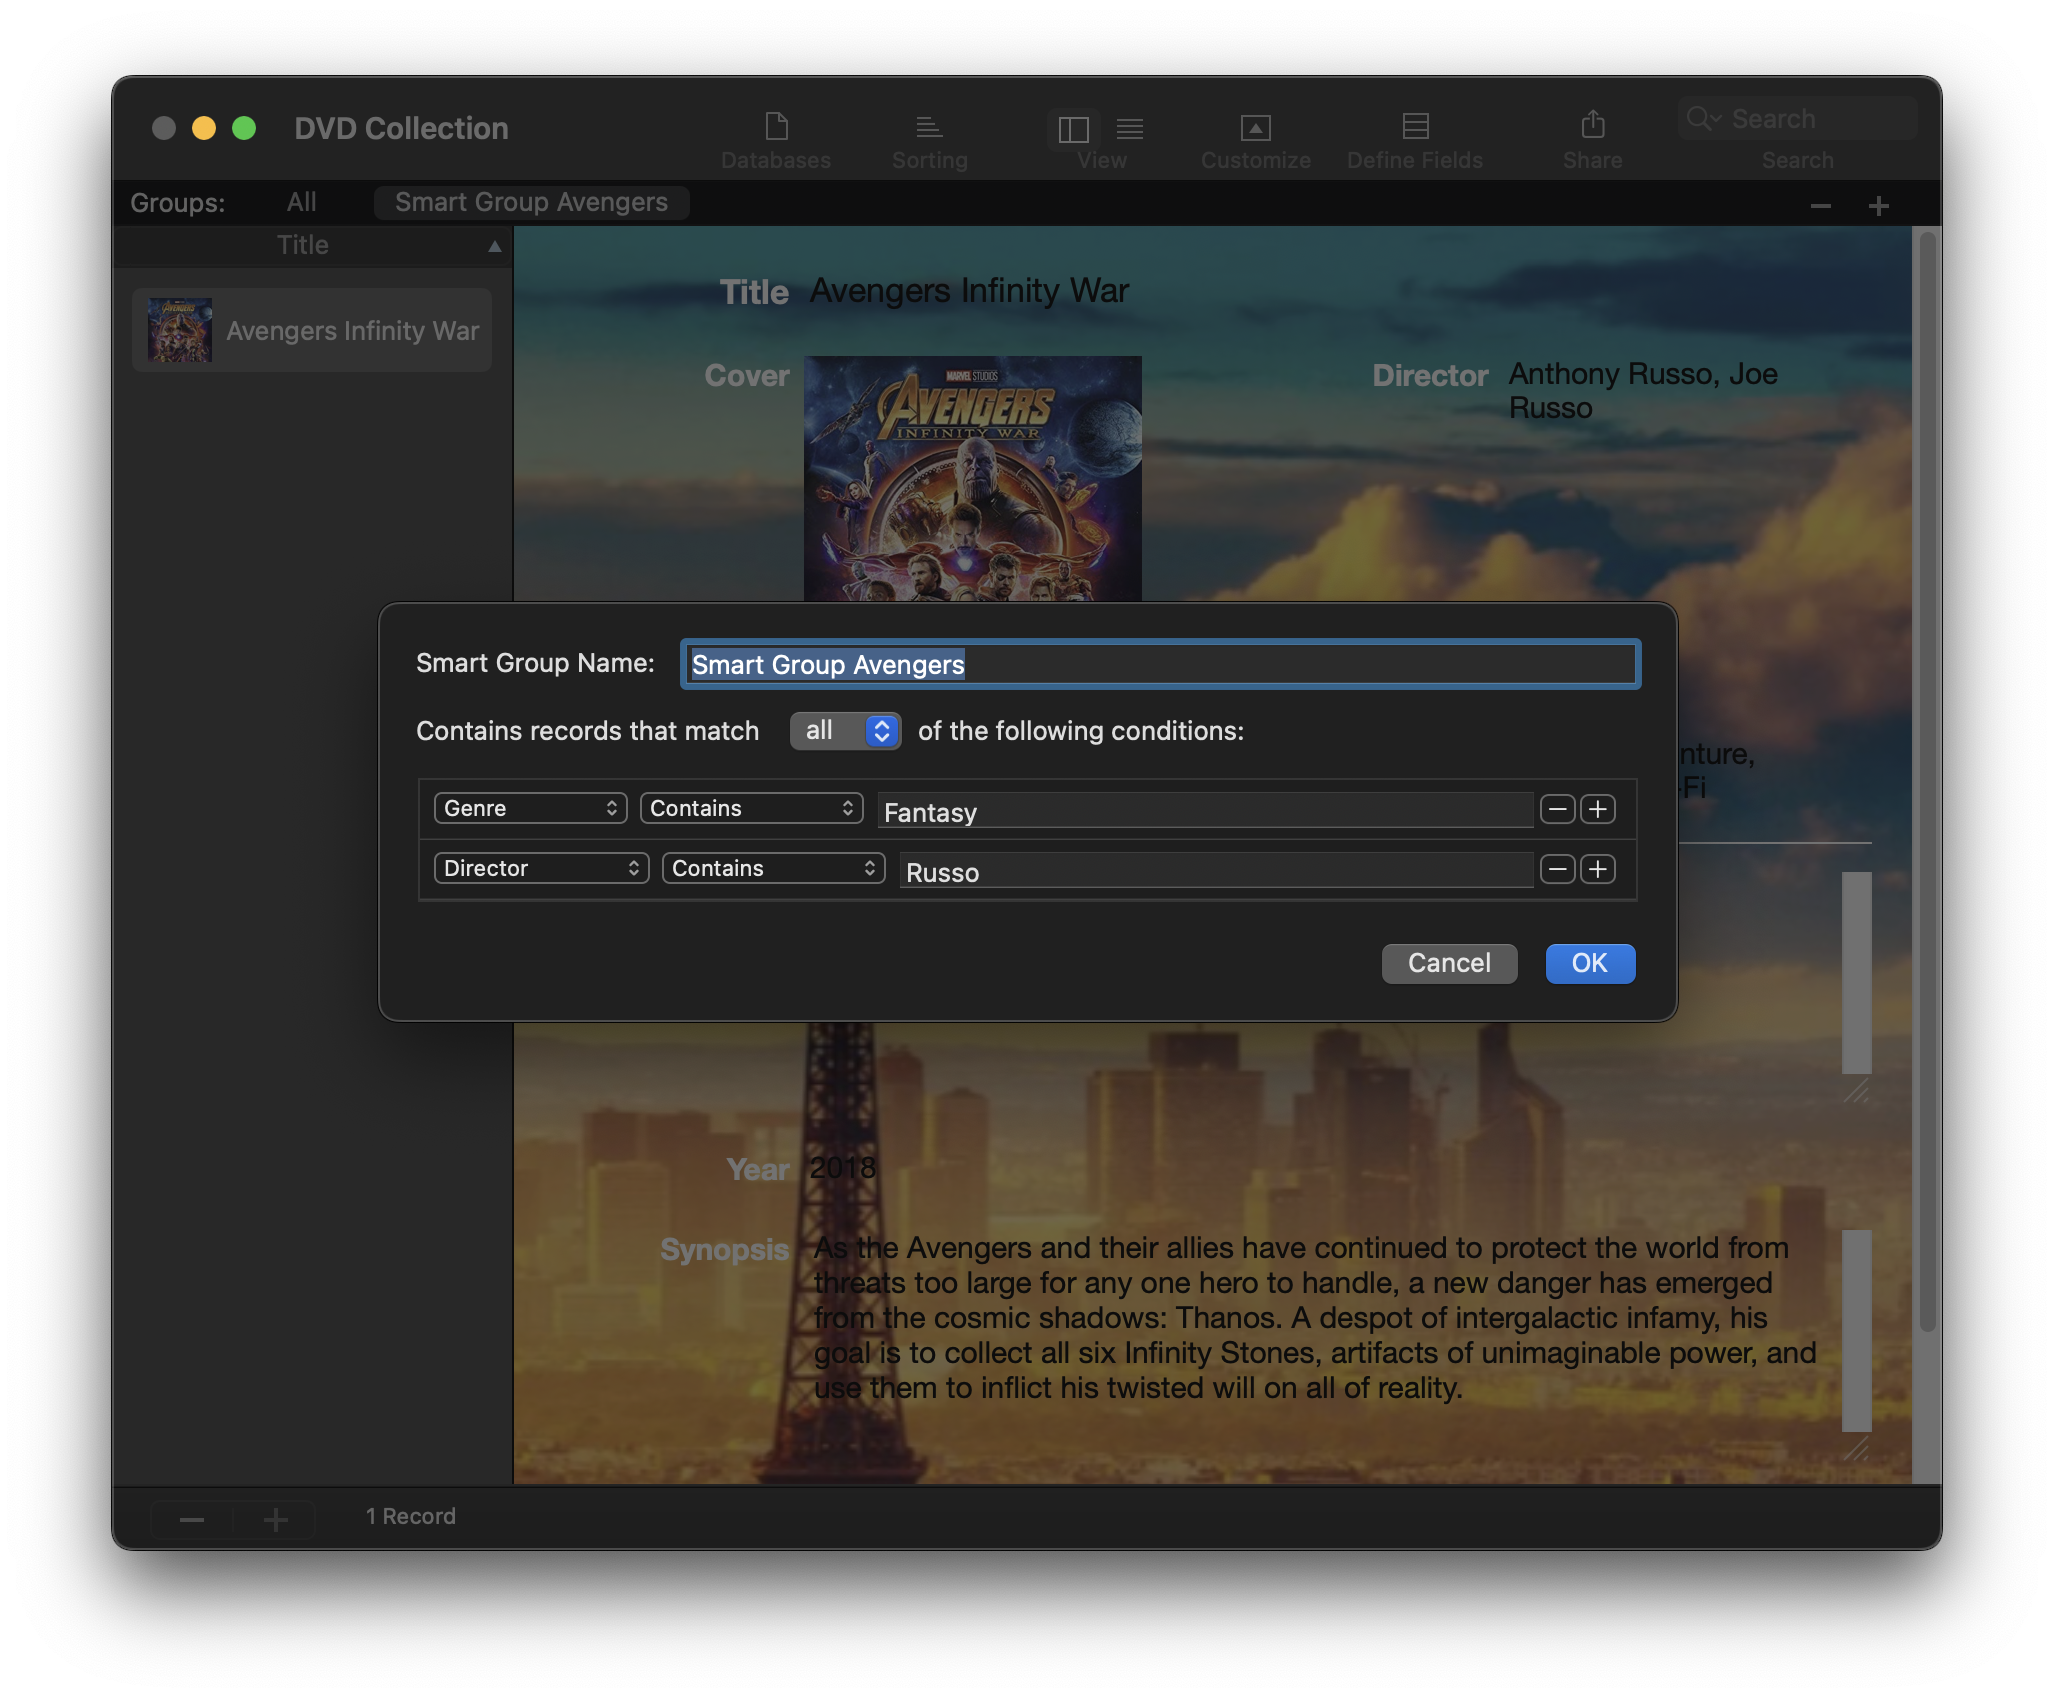2054x1698 pixels.
Task: Click the Smart Group Name field
Action: pyautogui.click(x=1160, y=664)
